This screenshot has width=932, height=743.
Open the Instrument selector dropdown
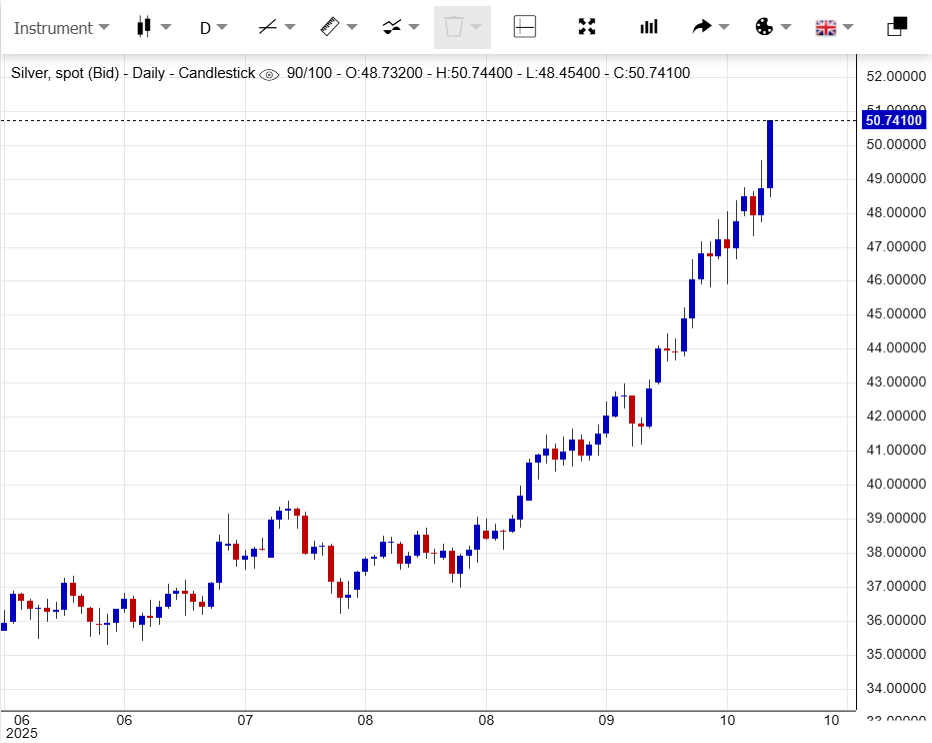(x=61, y=28)
